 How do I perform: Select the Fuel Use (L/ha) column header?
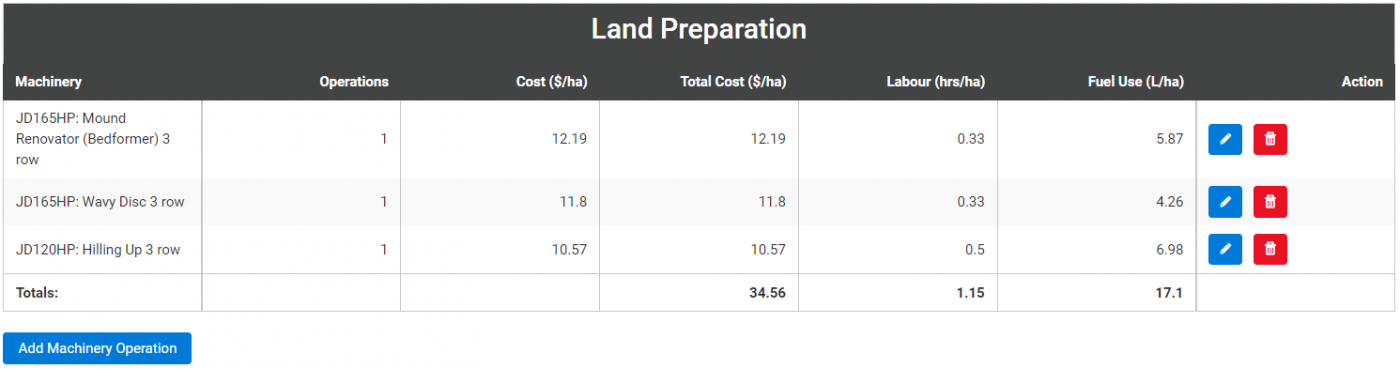coord(1136,82)
